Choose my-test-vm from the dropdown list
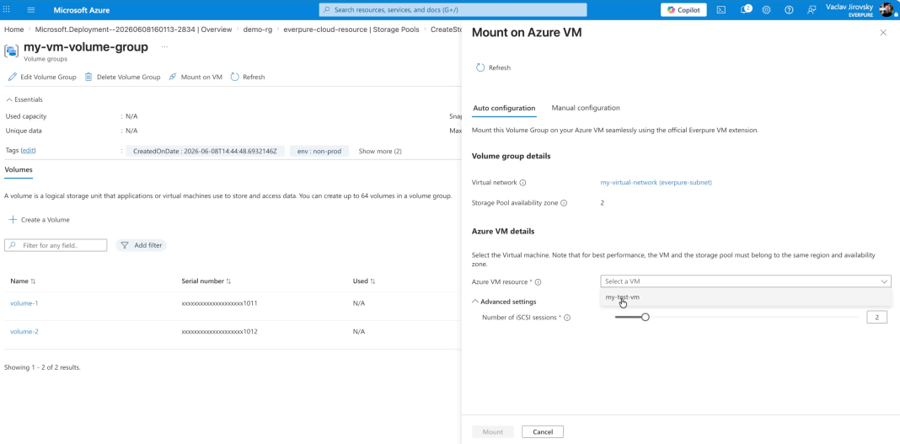This screenshot has height=444, width=900. (x=745, y=298)
